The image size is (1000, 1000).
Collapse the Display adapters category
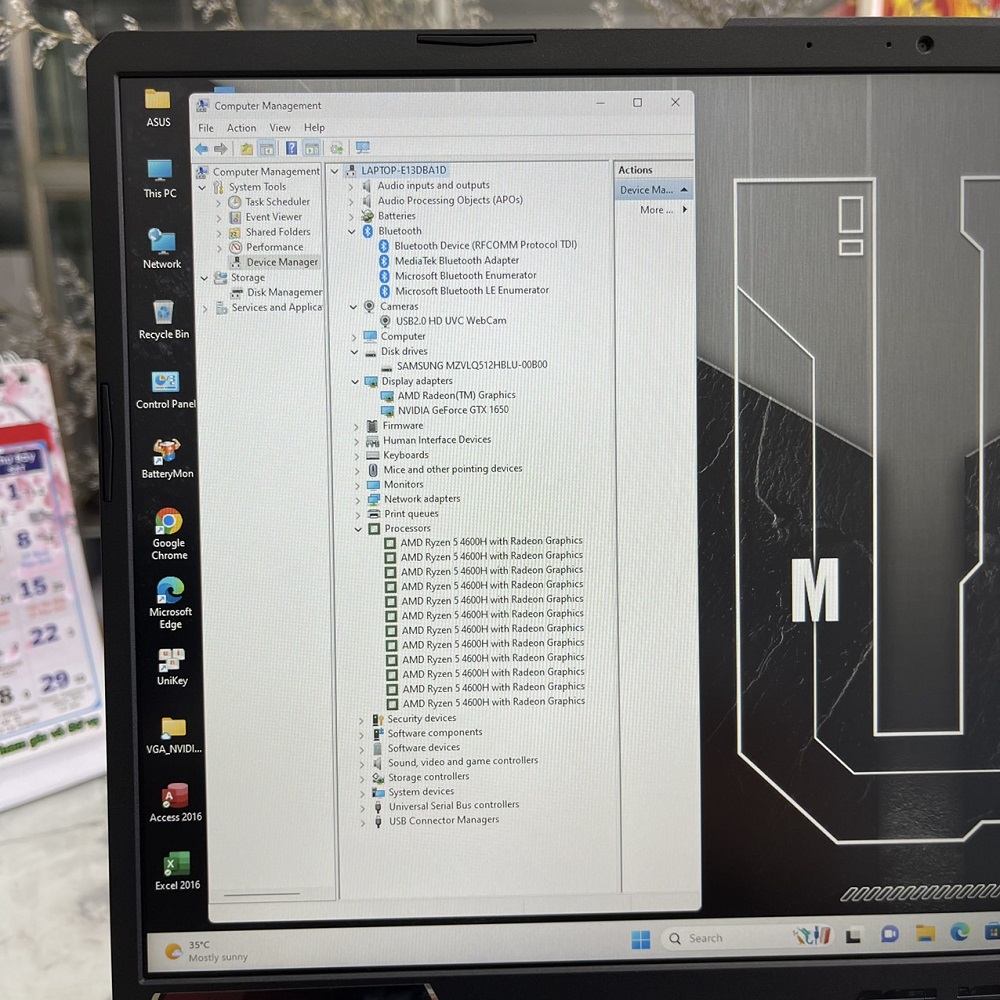tap(355, 381)
